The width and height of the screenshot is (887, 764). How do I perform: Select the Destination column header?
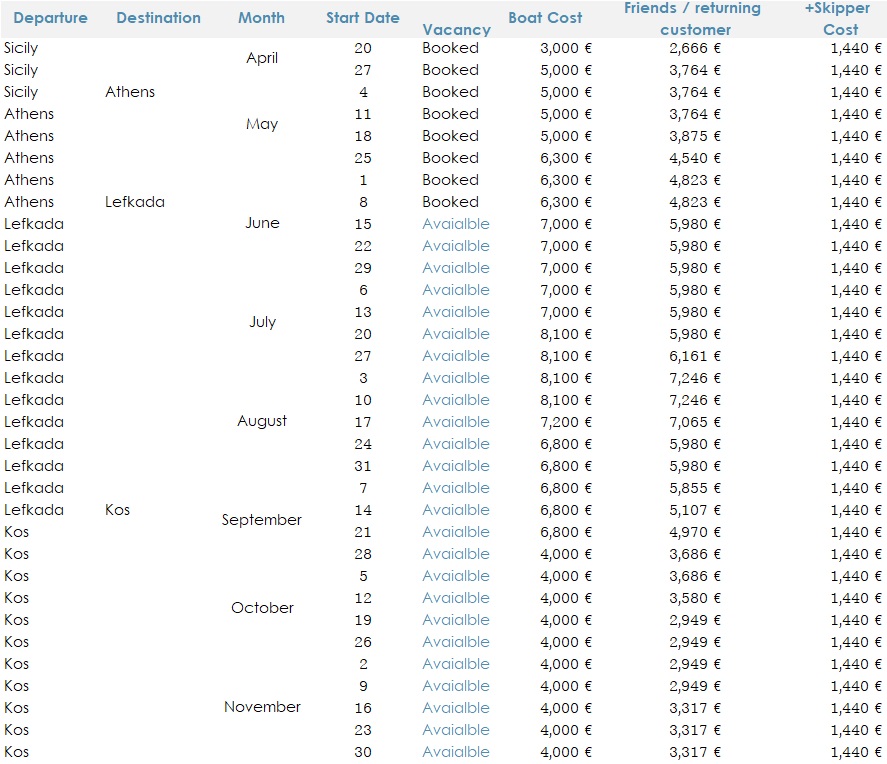coord(158,18)
